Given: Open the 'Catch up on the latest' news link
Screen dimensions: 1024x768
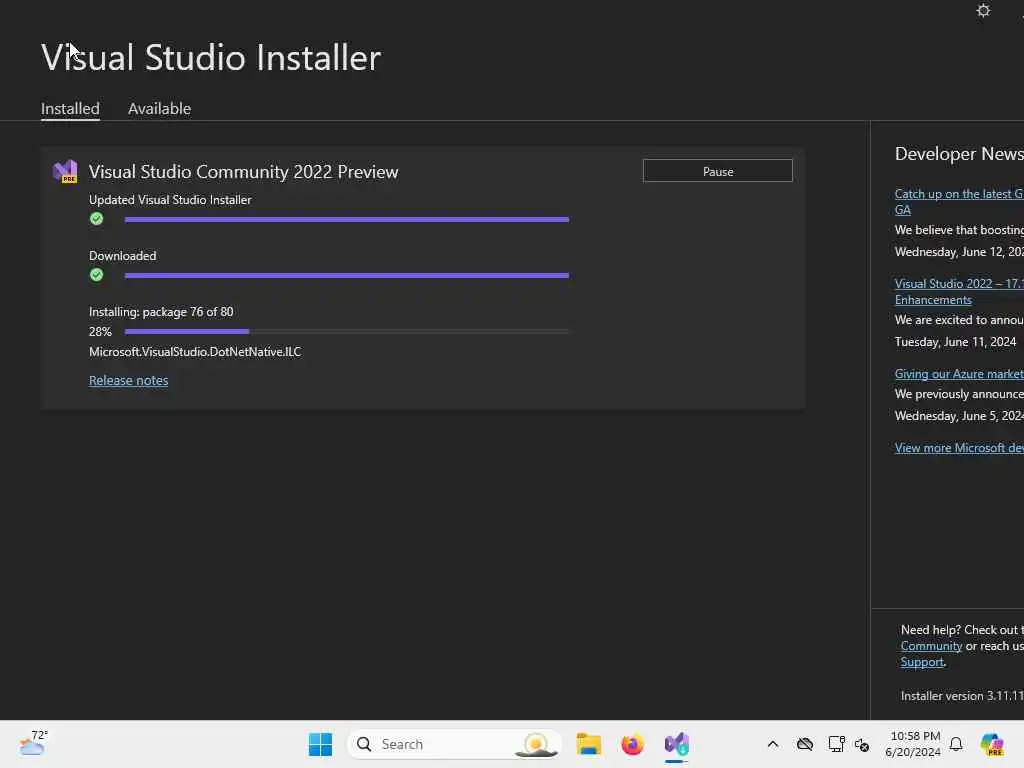Looking at the screenshot, I should pos(959,202).
